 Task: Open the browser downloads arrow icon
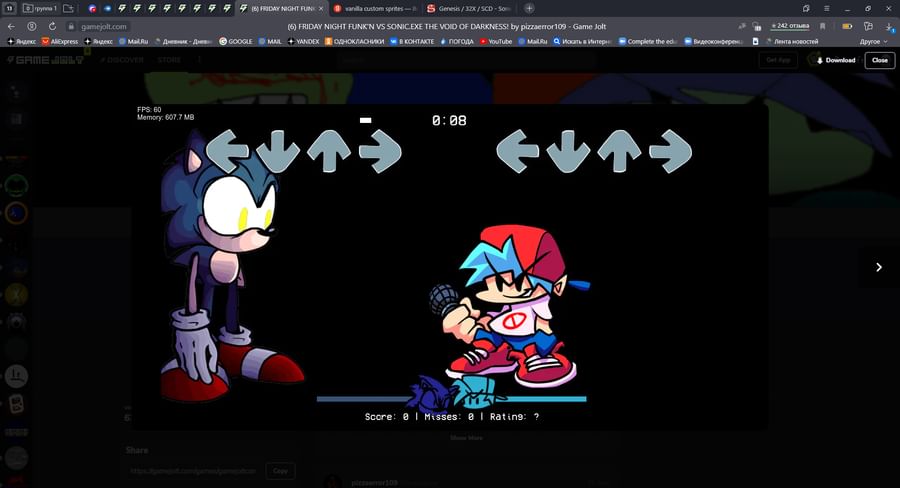[x=889, y=26]
